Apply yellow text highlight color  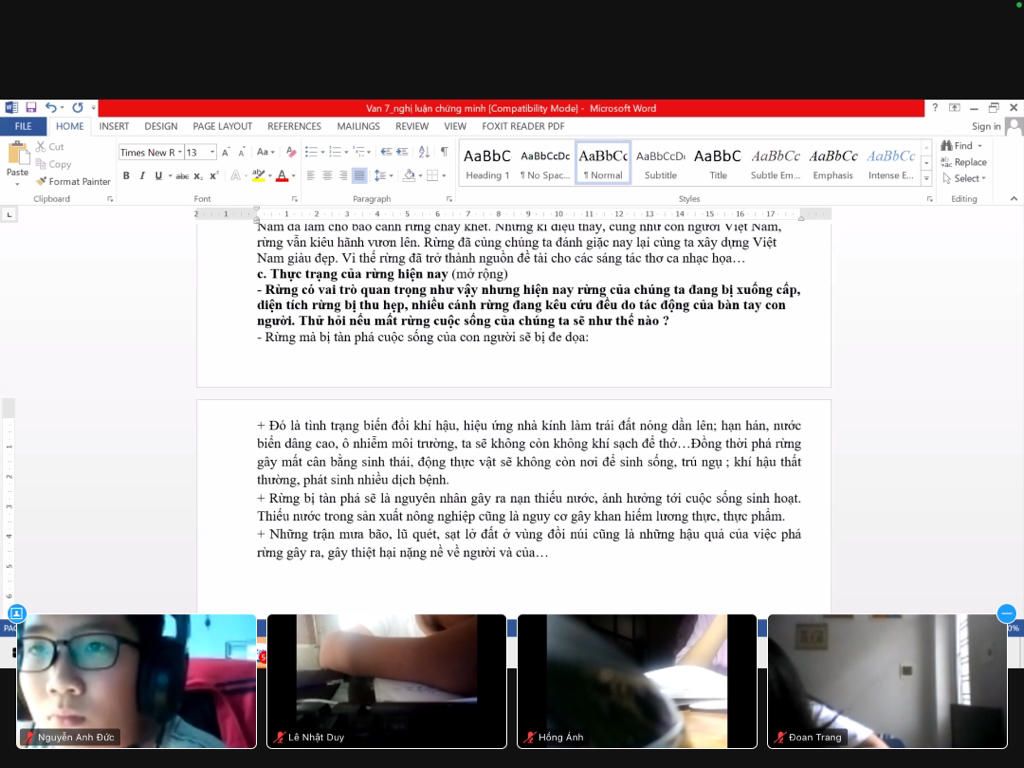[x=258, y=176]
